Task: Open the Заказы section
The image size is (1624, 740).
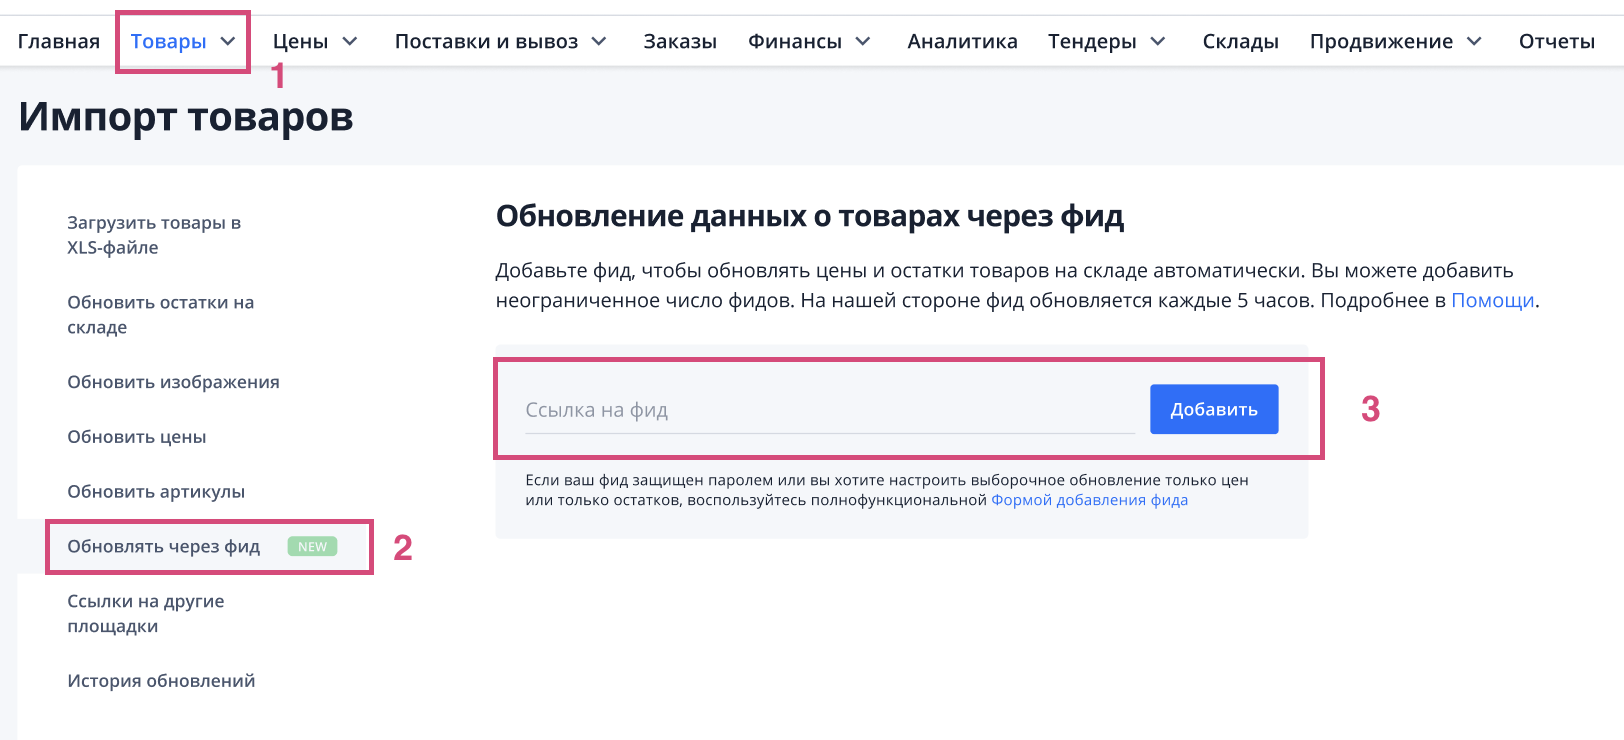Action: 680,41
